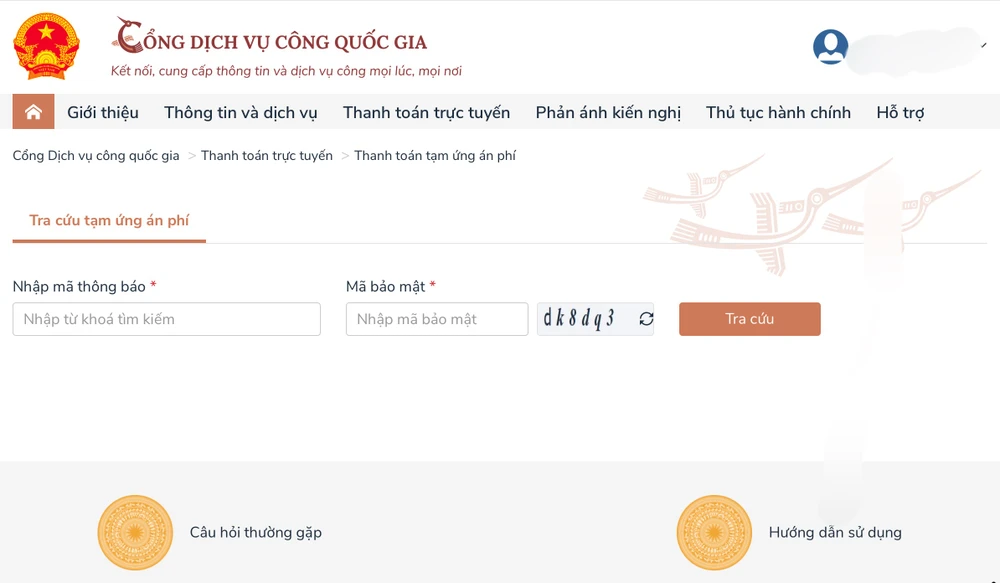Open the Hỗ trợ menu
The image size is (1000, 583).
click(x=900, y=112)
